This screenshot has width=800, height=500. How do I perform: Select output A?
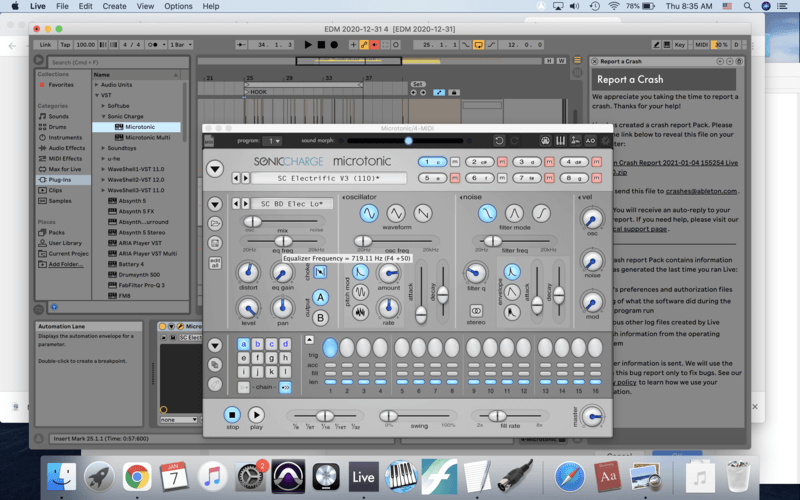tap(320, 297)
